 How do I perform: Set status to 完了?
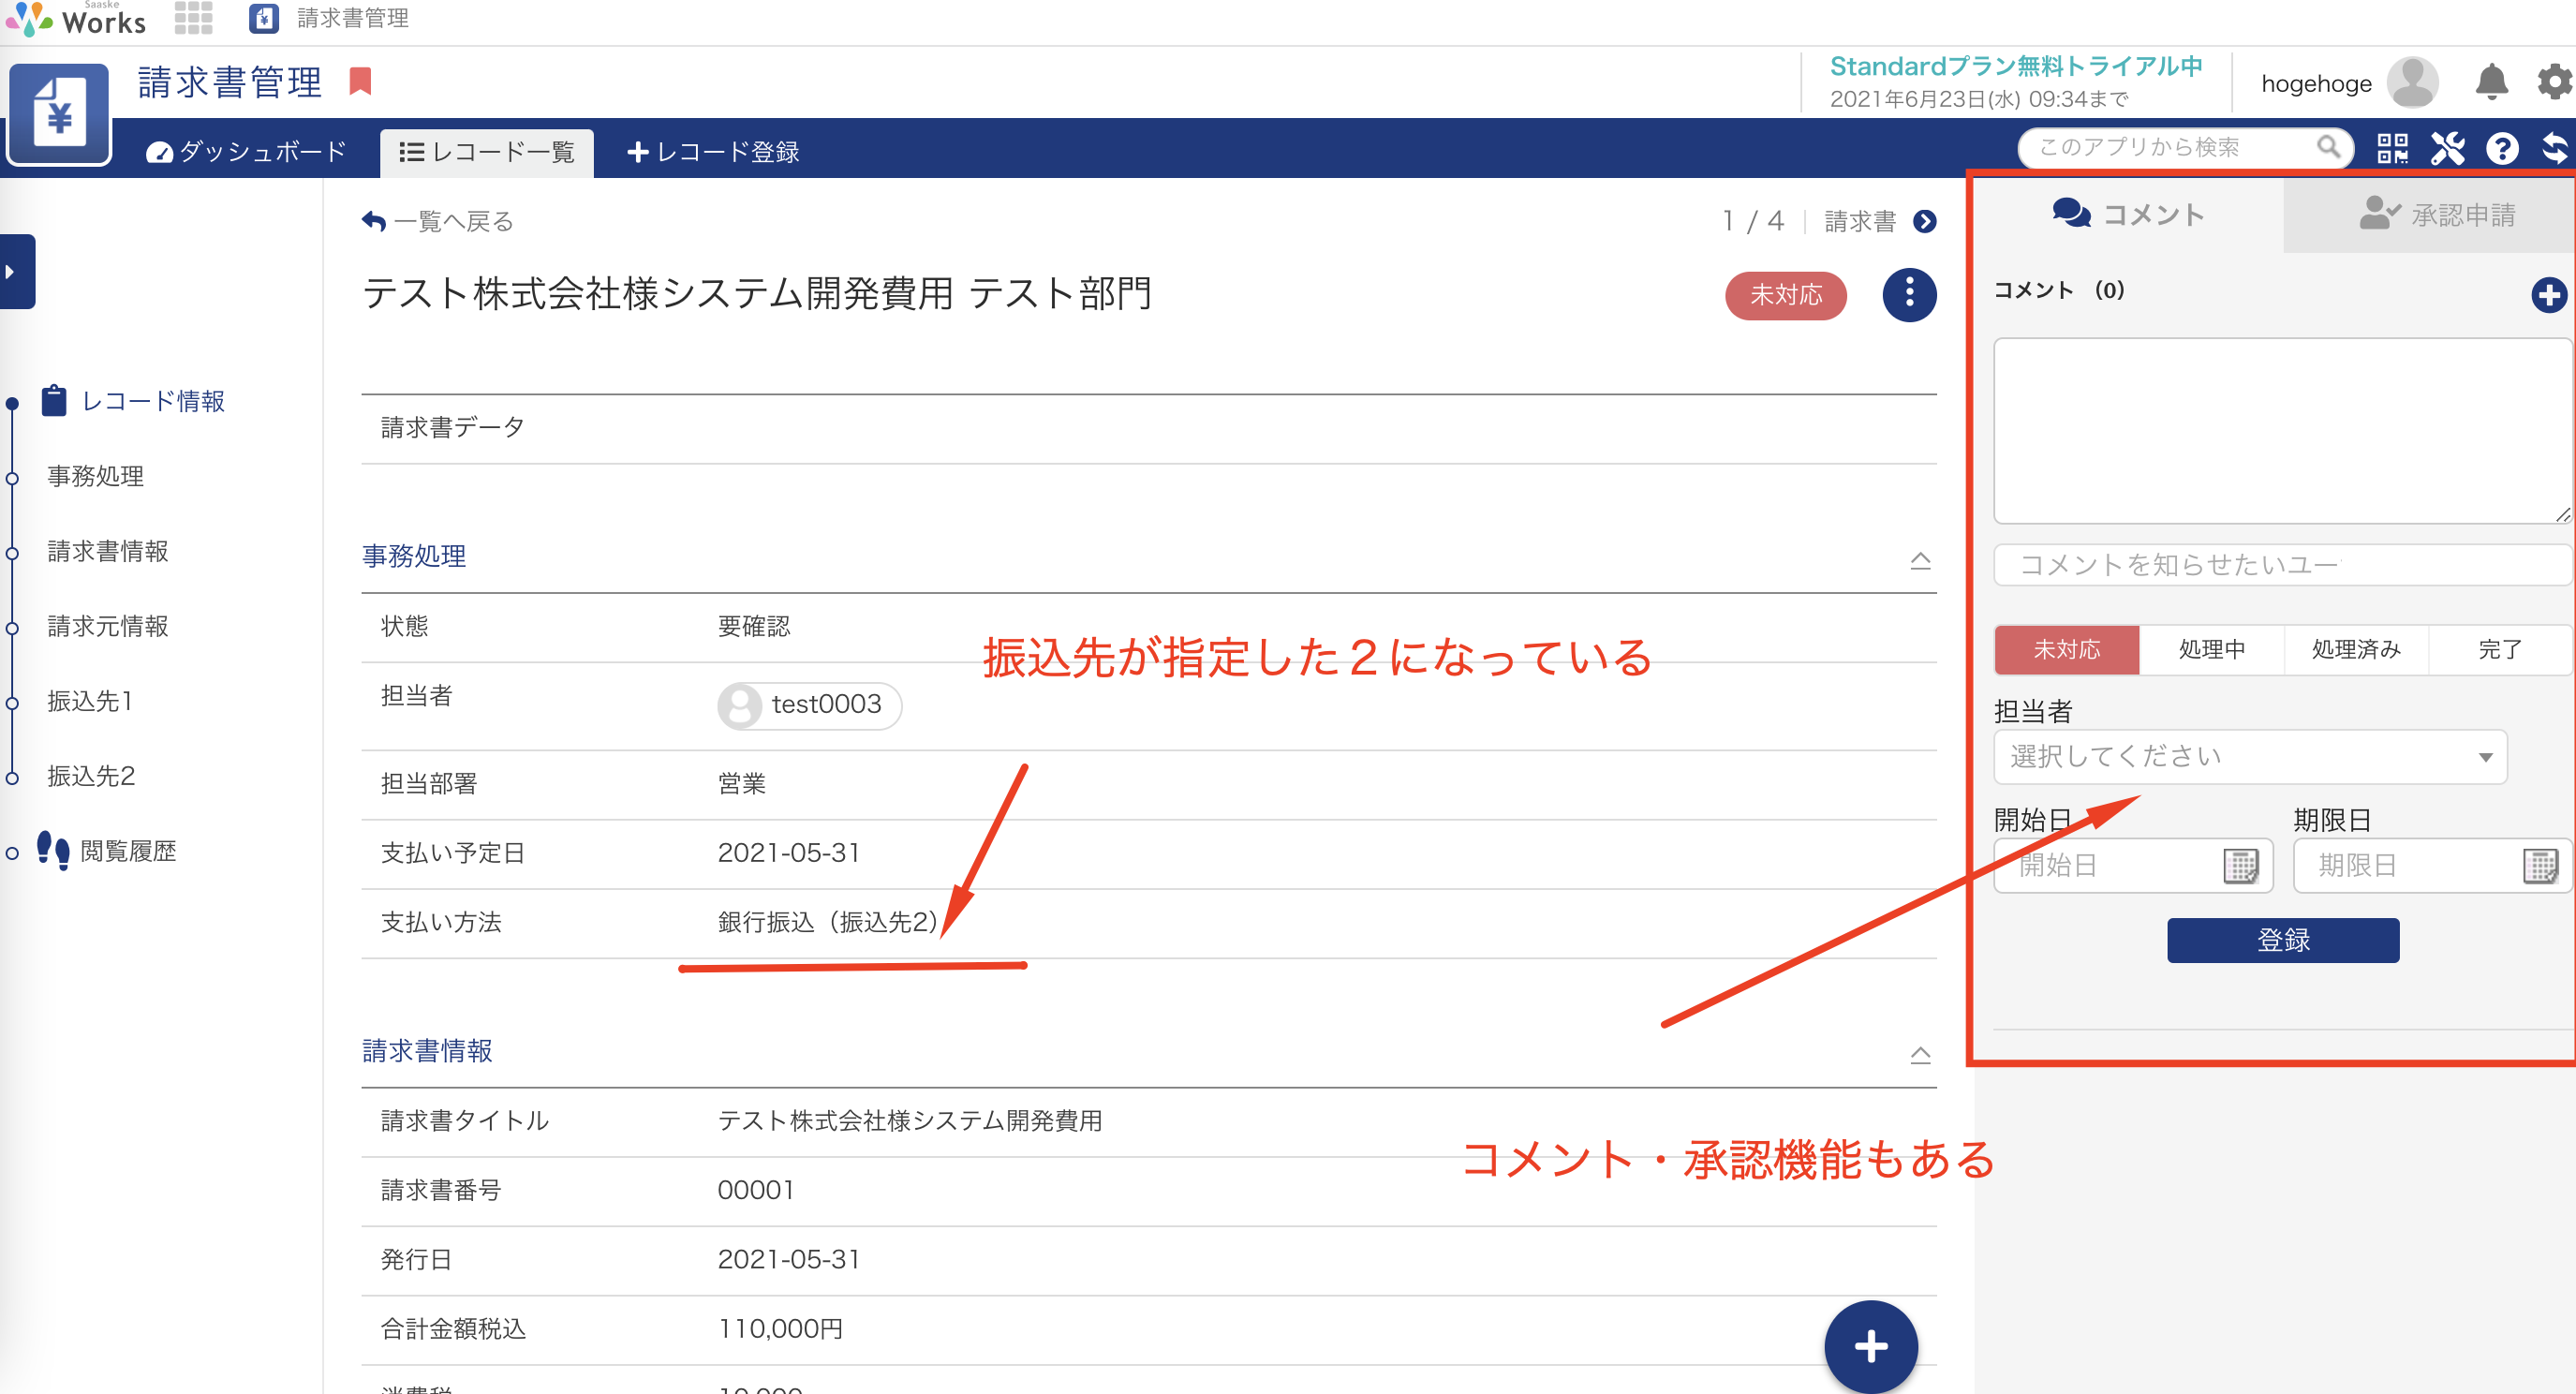tap(2499, 649)
